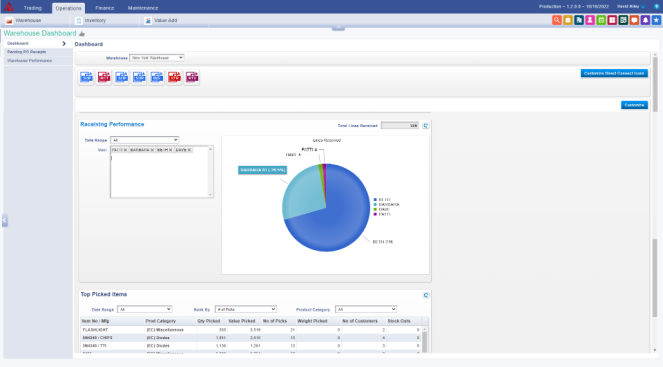Click the BARBARA legend color swatch
This screenshot has width=663, height=367.
point(375,205)
